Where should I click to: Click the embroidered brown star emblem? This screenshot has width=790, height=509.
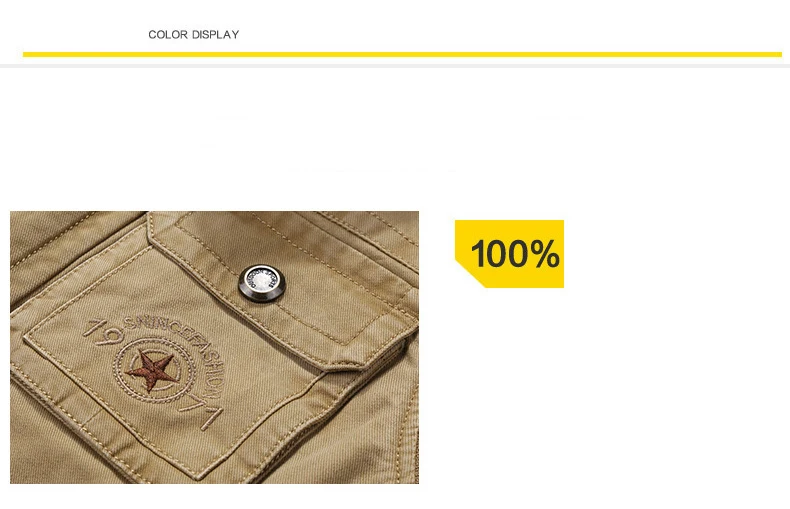(x=150, y=371)
